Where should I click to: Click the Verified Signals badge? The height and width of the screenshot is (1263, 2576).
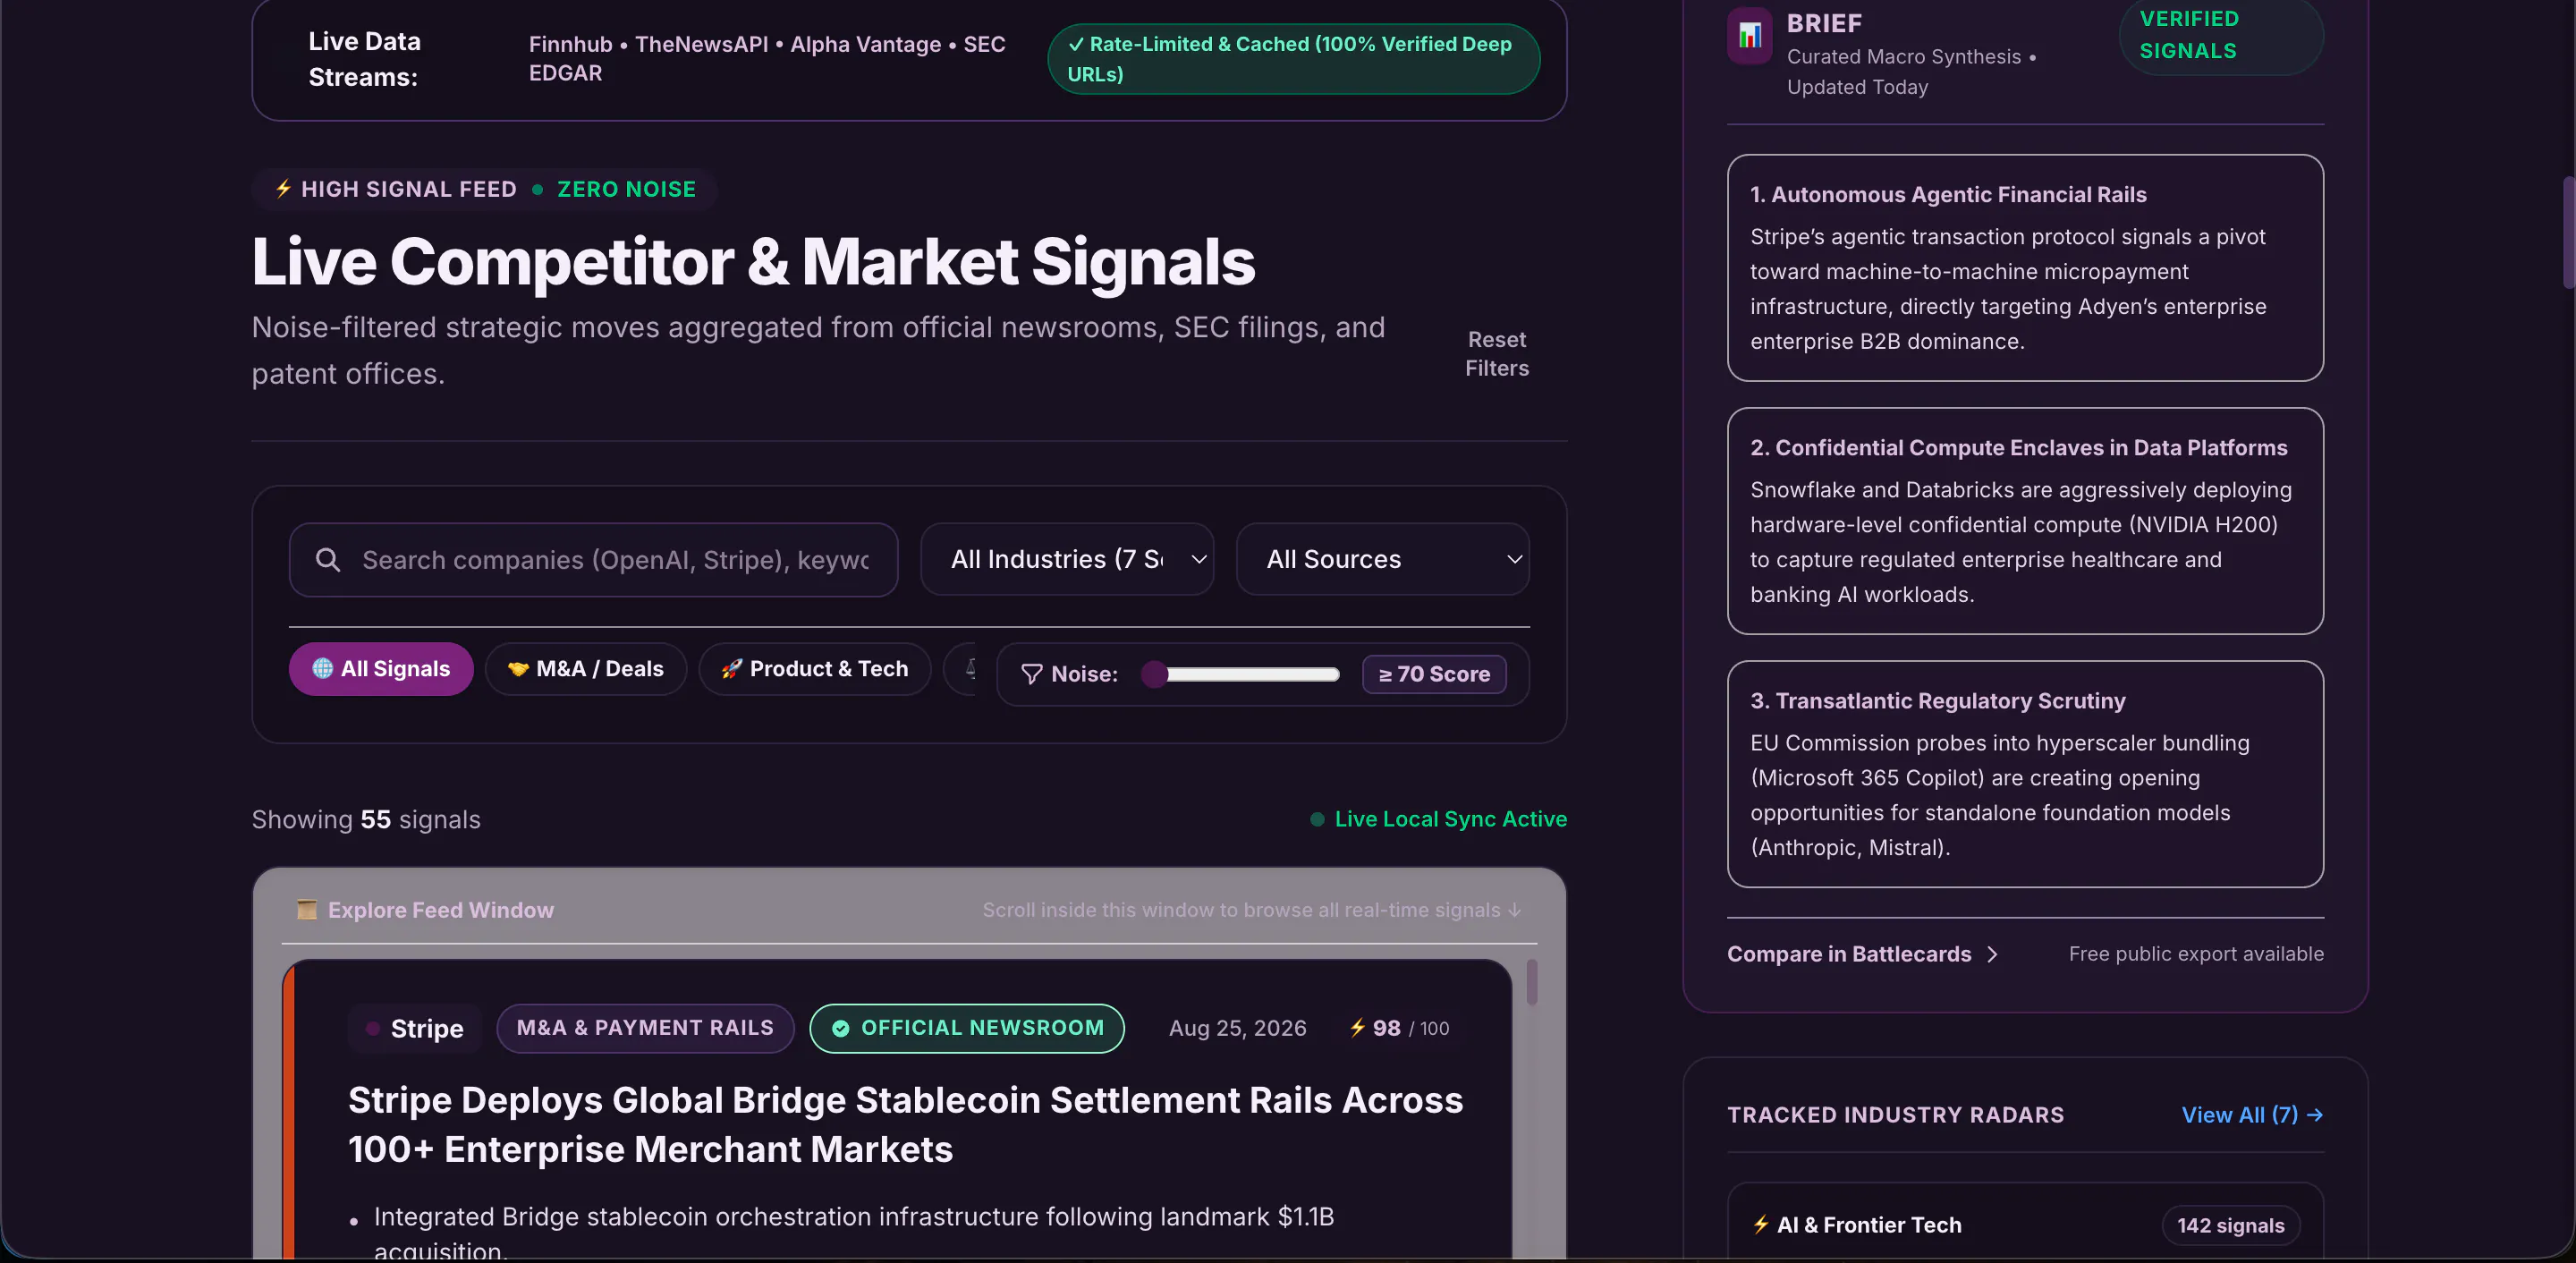2221,35
